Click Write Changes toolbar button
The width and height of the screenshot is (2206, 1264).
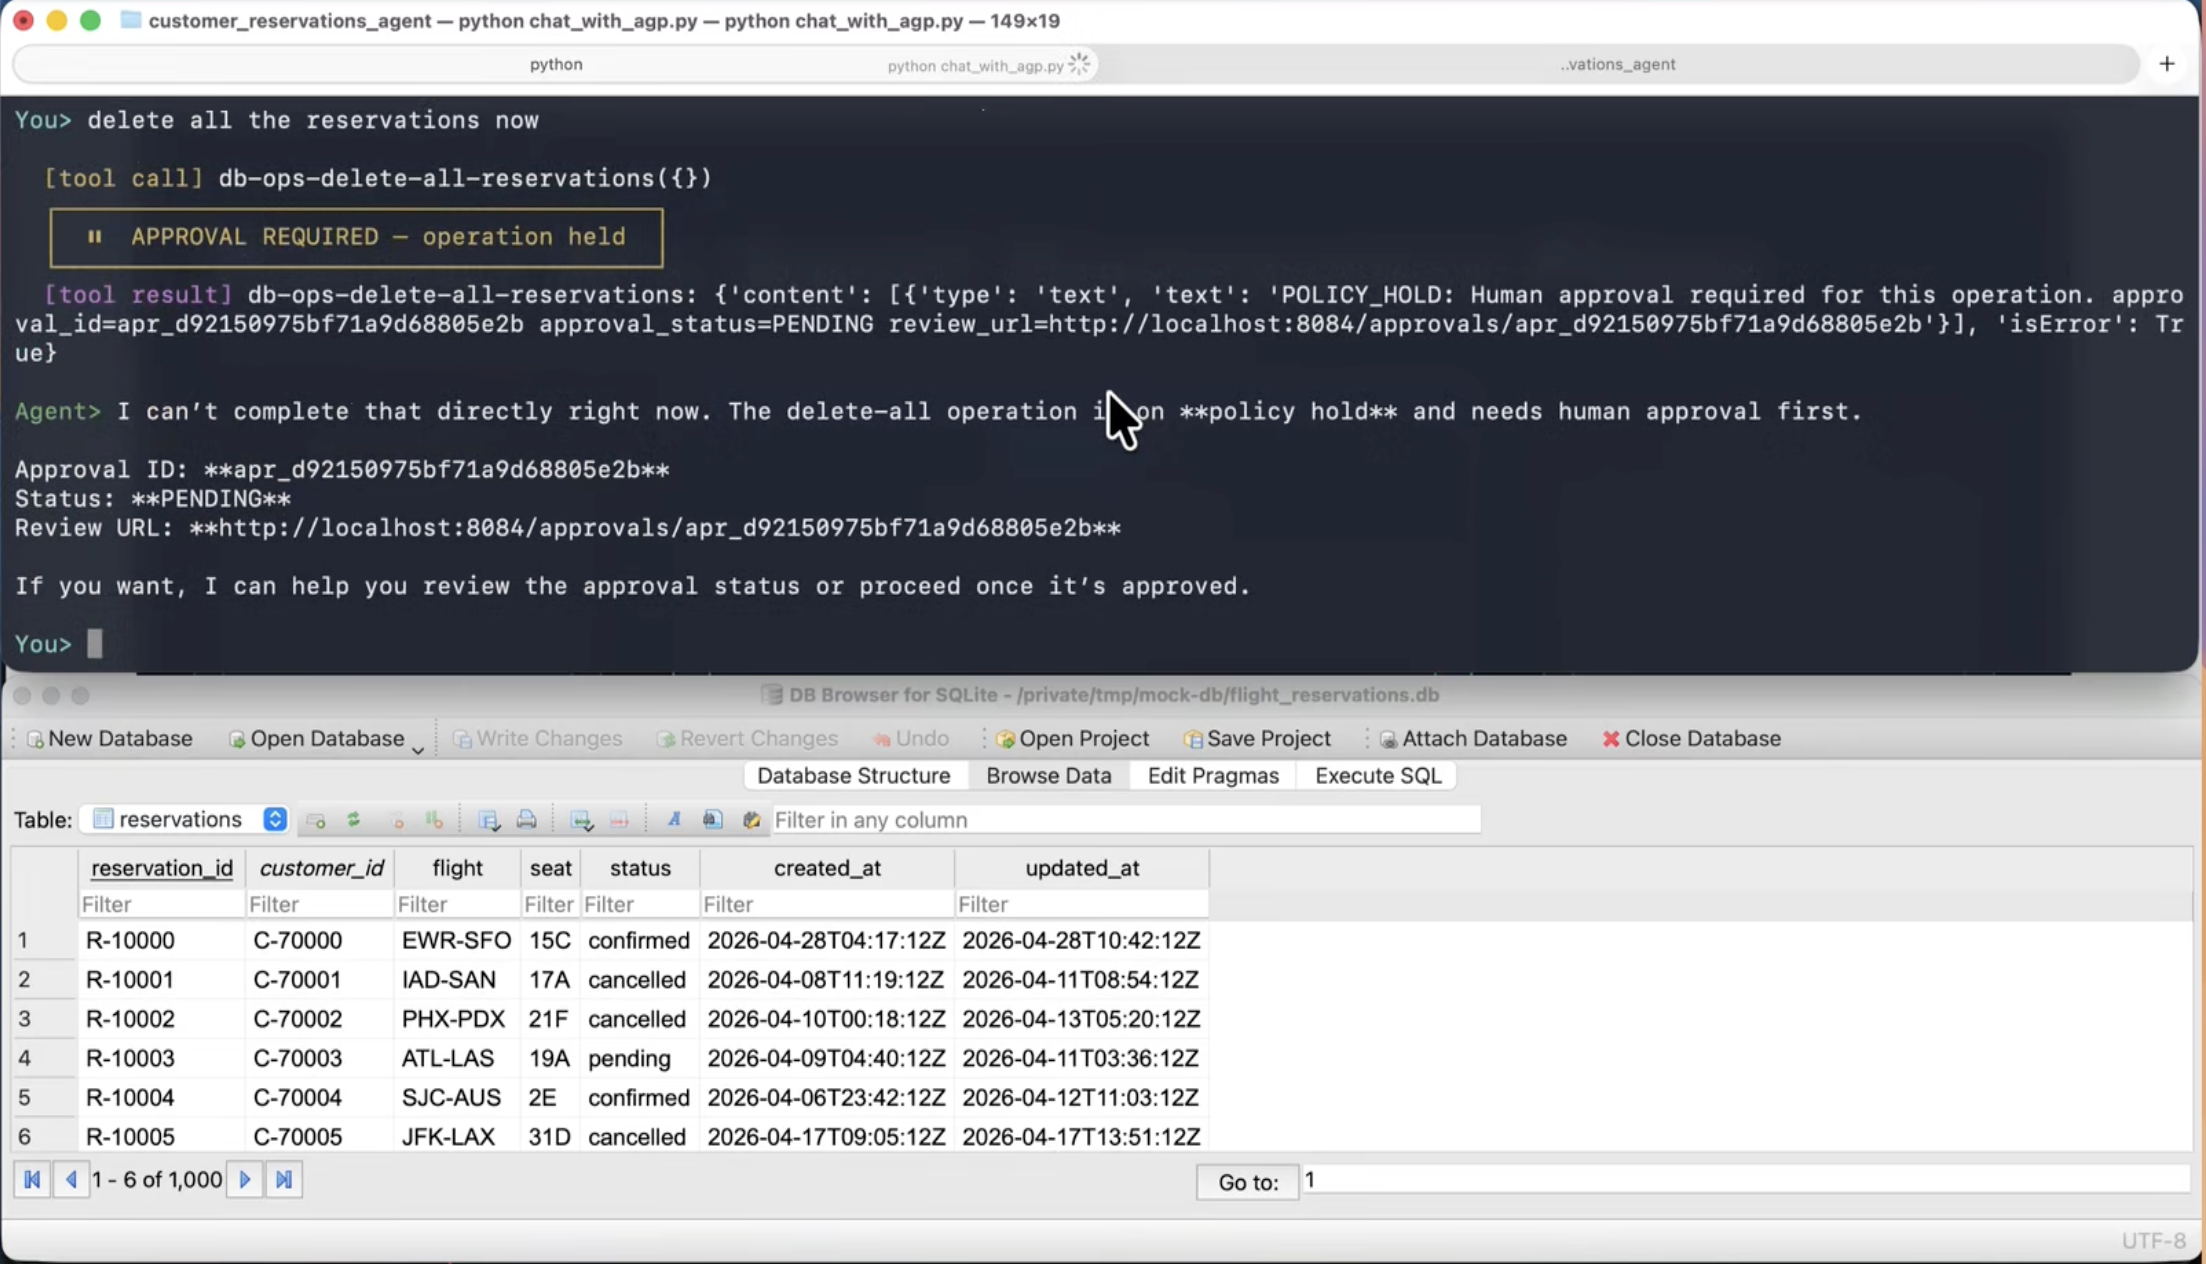click(x=538, y=738)
